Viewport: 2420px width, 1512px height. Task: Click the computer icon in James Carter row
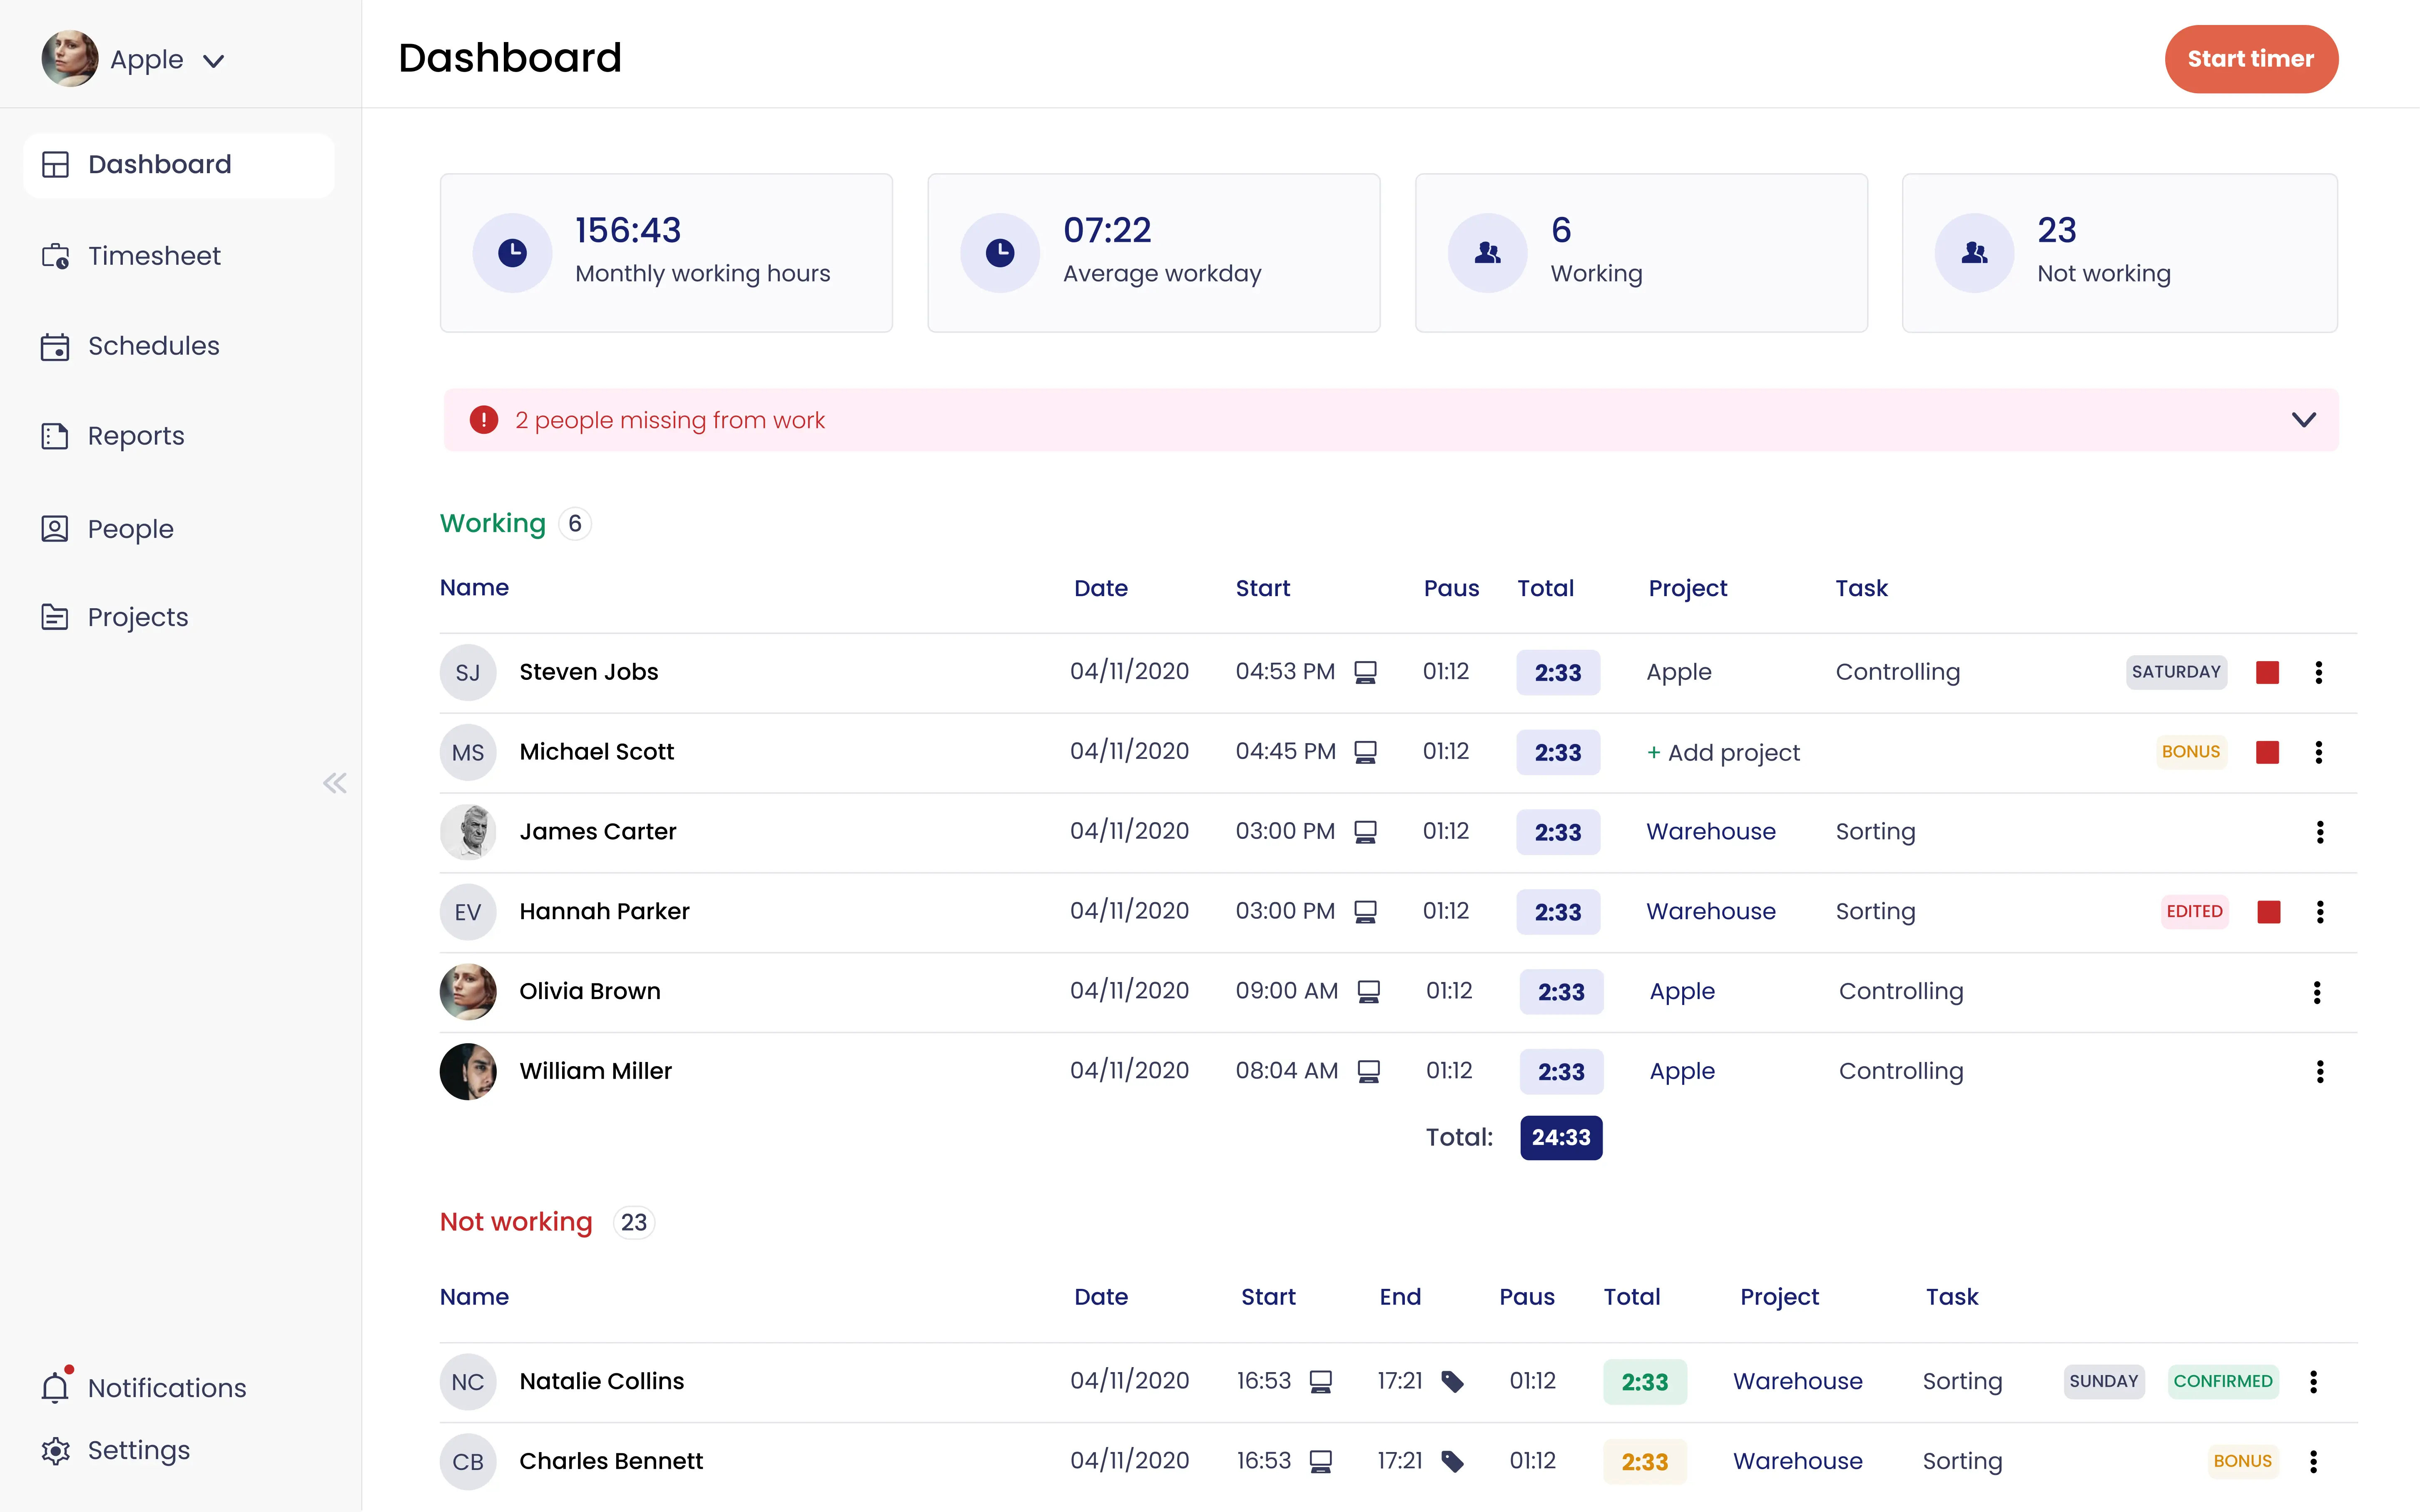point(1365,832)
